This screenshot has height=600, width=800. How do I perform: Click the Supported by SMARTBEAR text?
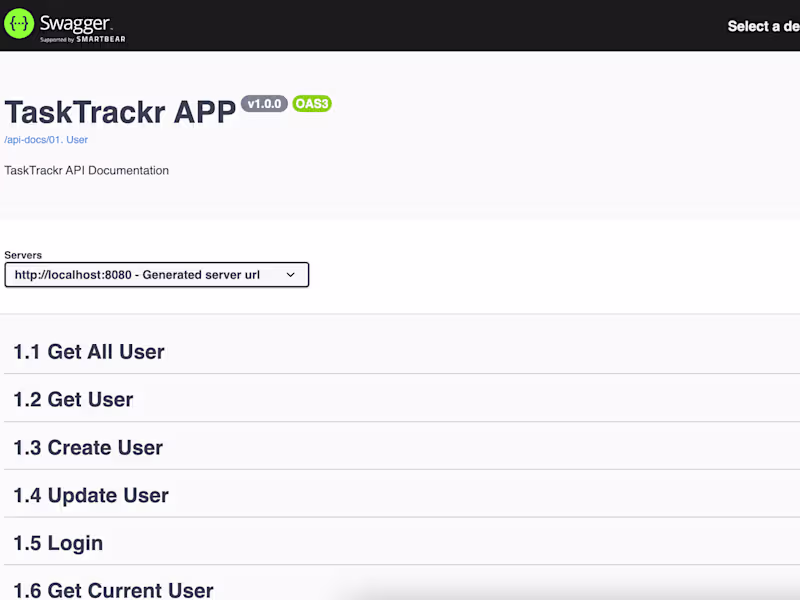click(x=83, y=39)
